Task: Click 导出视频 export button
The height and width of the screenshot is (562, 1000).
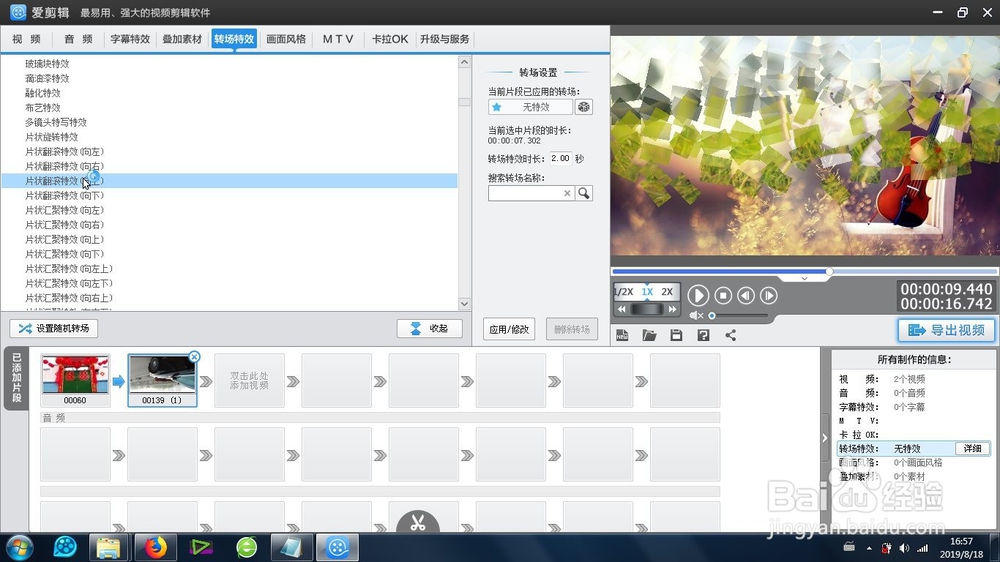Action: point(946,330)
